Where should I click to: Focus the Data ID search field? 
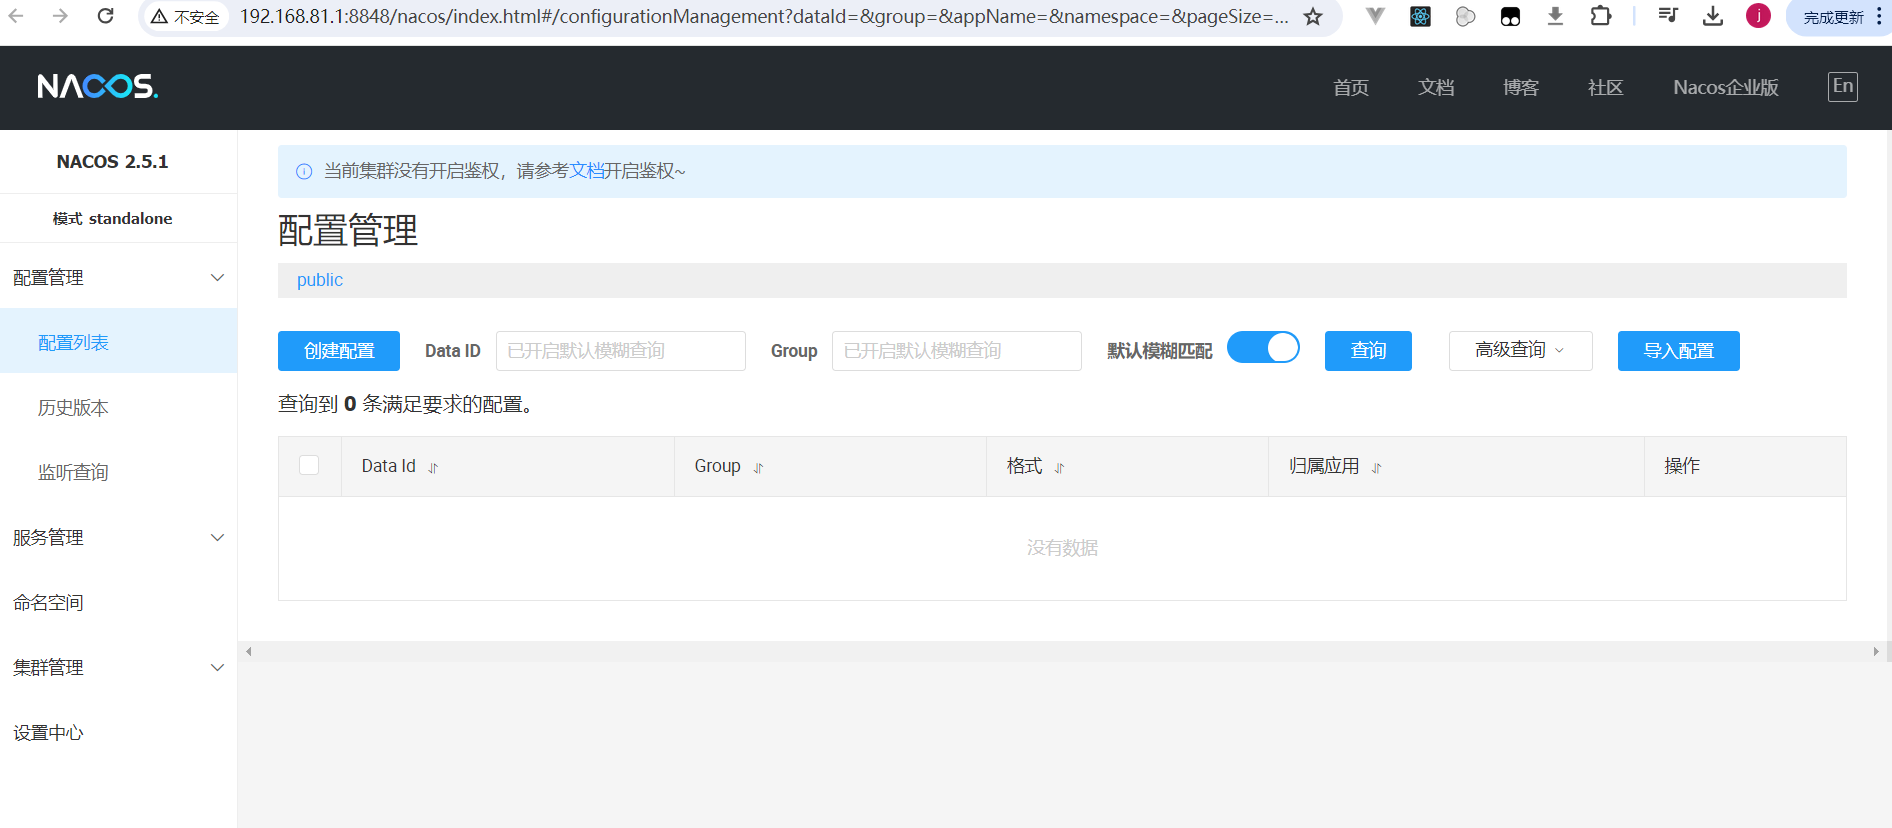click(x=620, y=351)
